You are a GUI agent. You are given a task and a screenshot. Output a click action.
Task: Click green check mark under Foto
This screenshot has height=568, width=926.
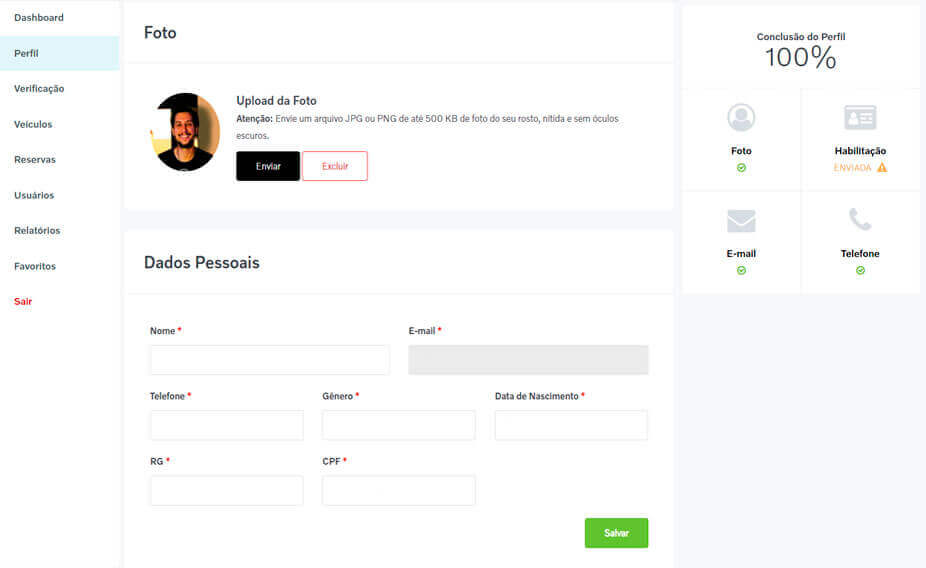(x=741, y=168)
